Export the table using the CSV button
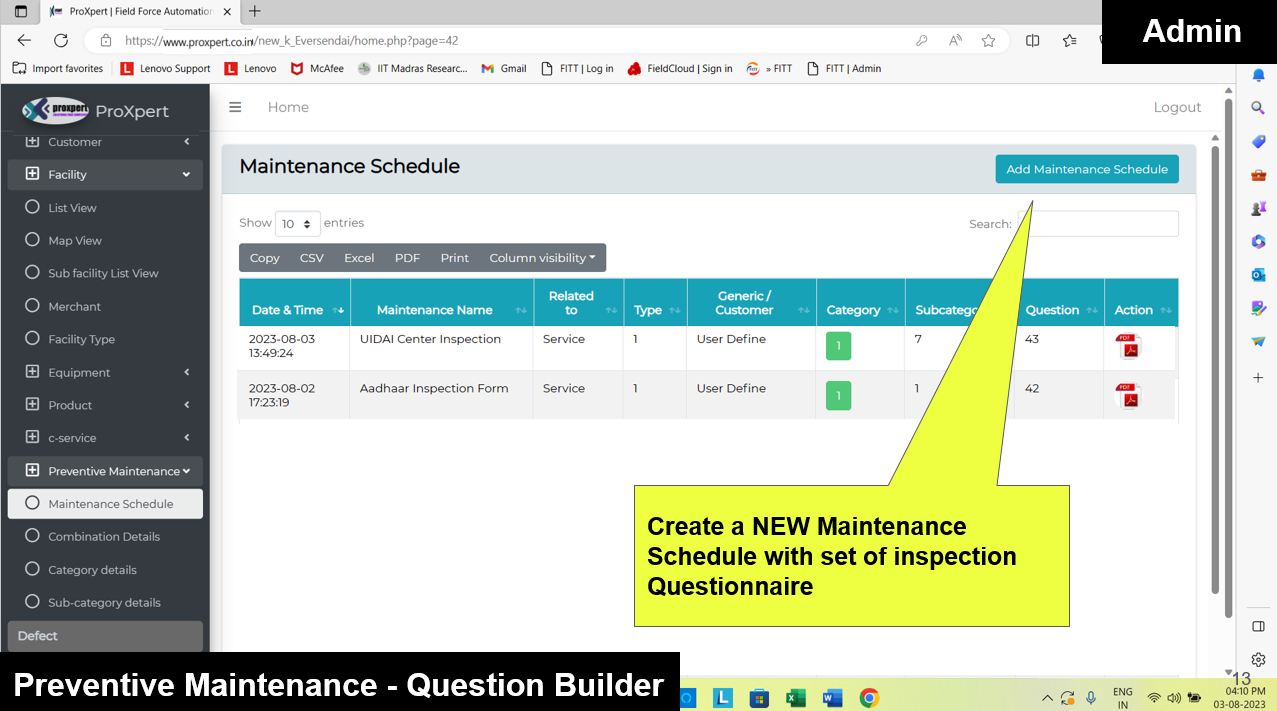Viewport: 1277px width, 711px height. click(x=311, y=258)
